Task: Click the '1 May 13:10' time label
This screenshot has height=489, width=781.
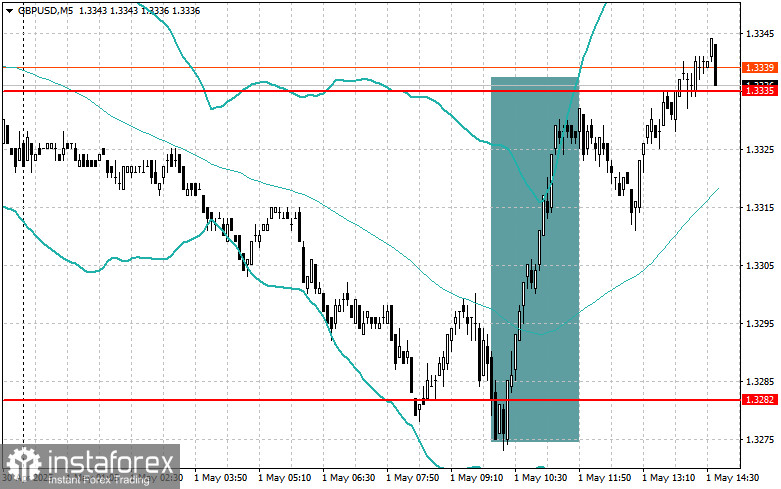Action: pyautogui.click(x=668, y=478)
